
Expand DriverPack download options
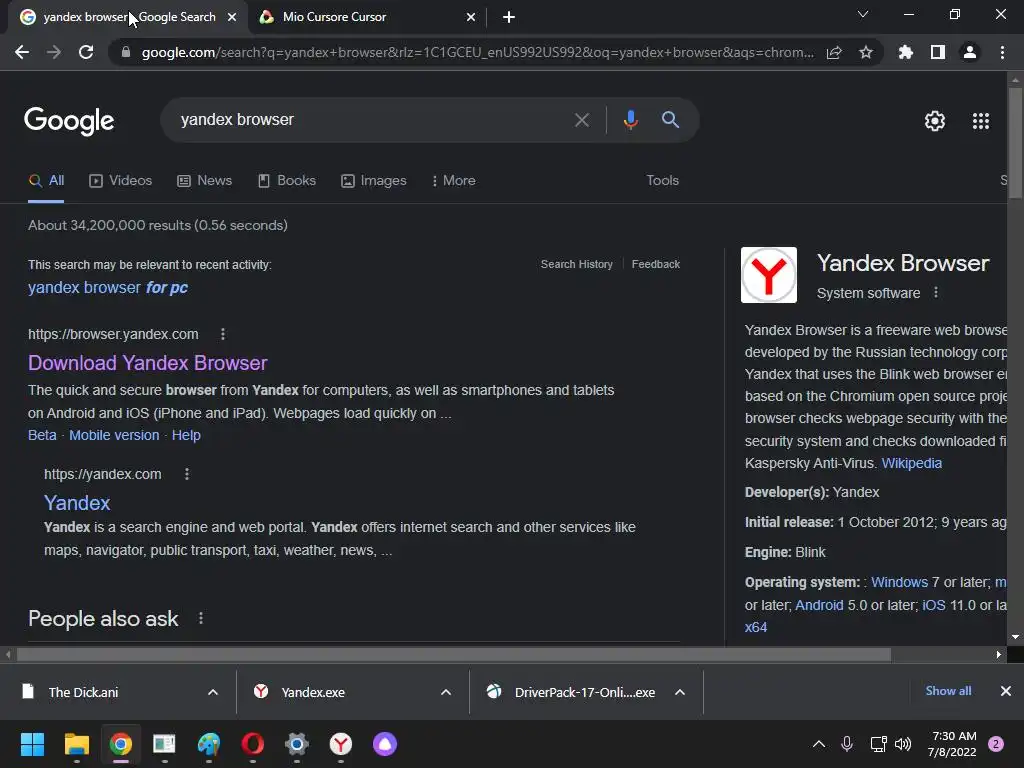point(680,692)
